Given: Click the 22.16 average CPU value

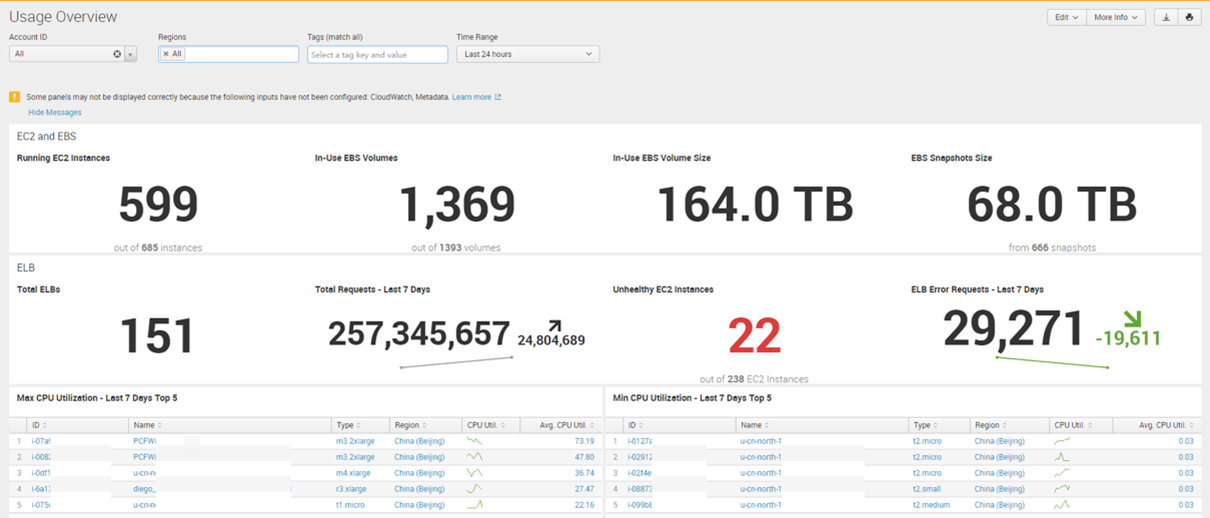Looking at the screenshot, I should coord(584,505).
